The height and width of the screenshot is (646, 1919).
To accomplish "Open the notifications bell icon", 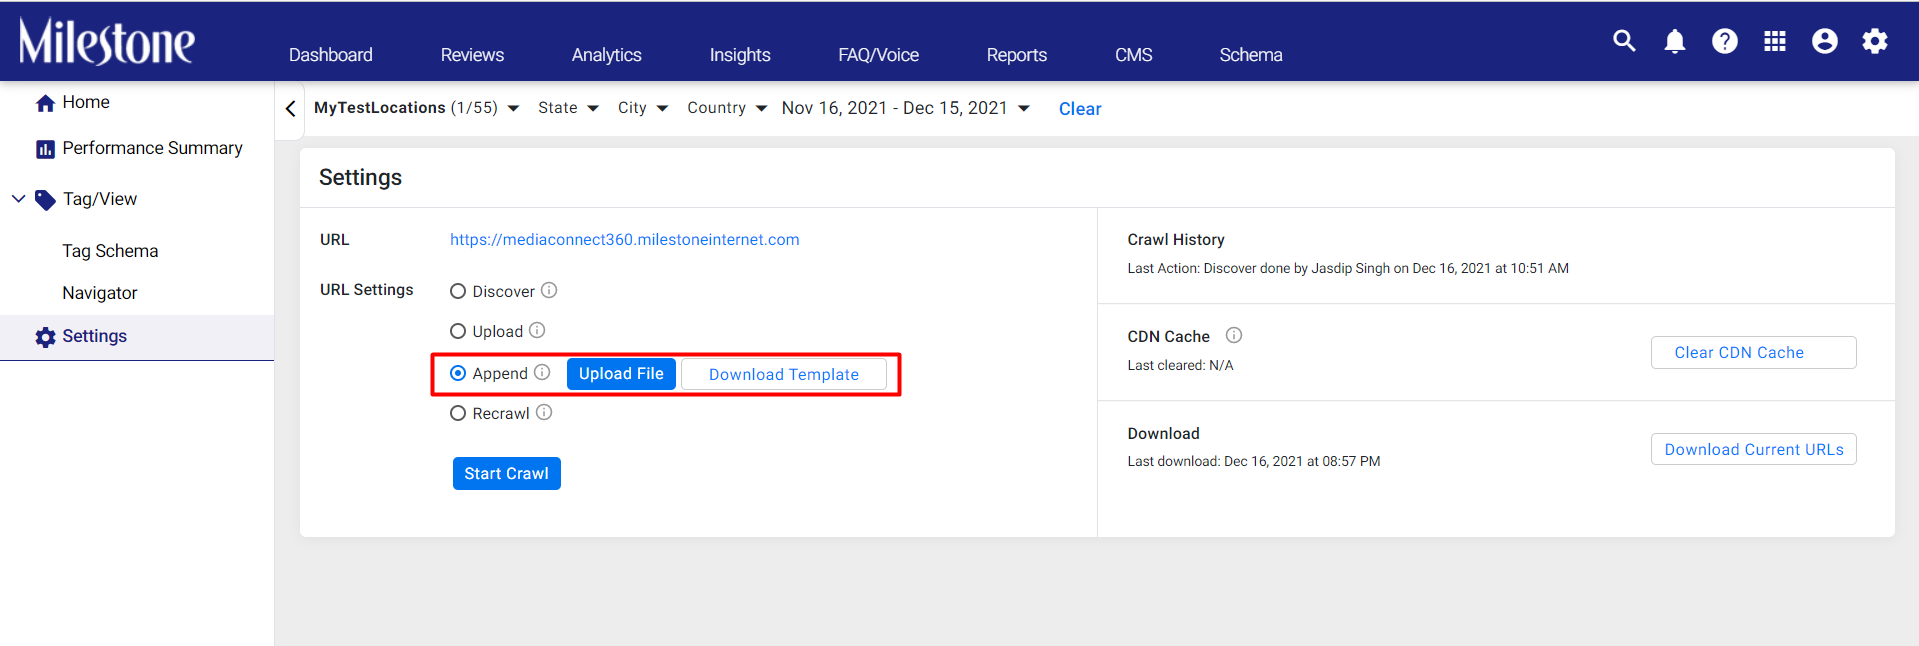I will point(1675,41).
